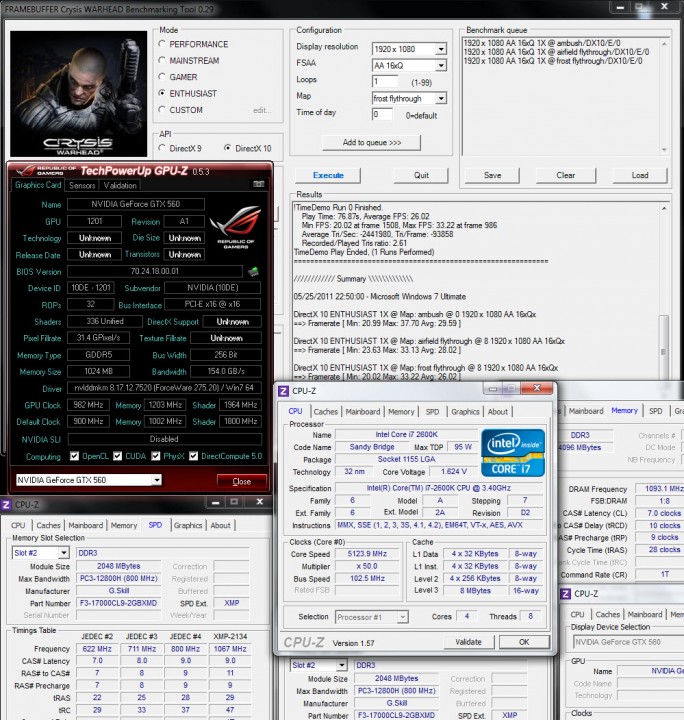Open Processor #1 selection dropdown

403,617
